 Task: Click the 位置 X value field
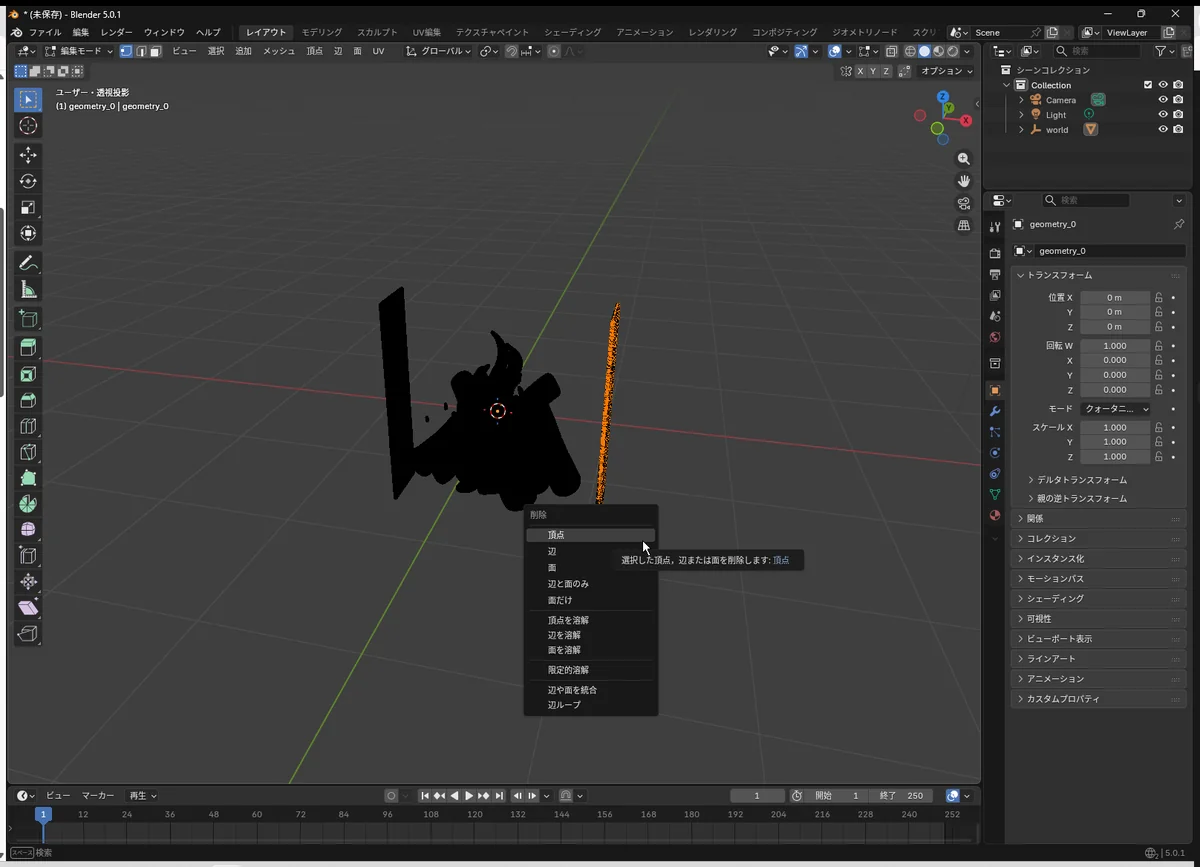tap(1114, 297)
